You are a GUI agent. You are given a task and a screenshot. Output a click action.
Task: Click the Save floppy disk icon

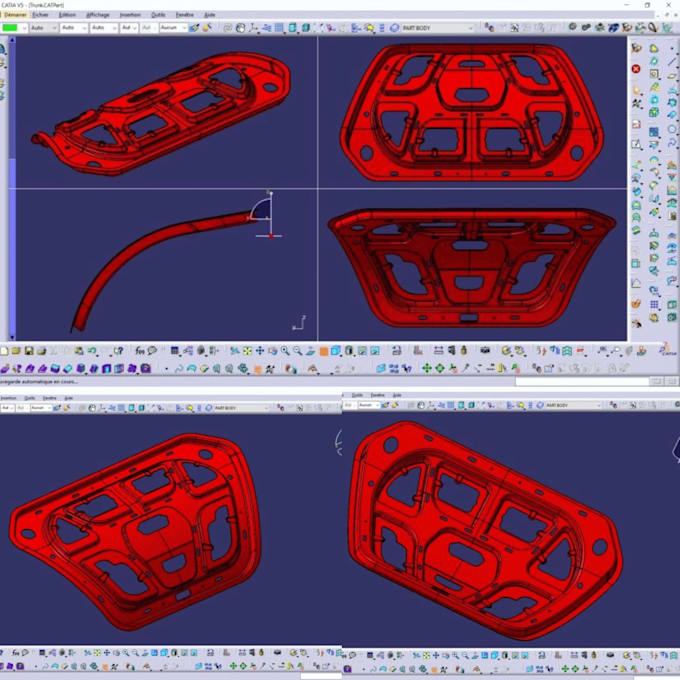(x=29, y=350)
